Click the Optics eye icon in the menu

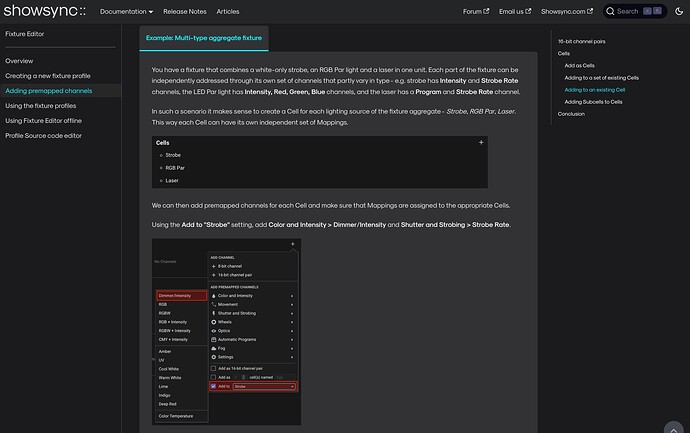coord(213,331)
